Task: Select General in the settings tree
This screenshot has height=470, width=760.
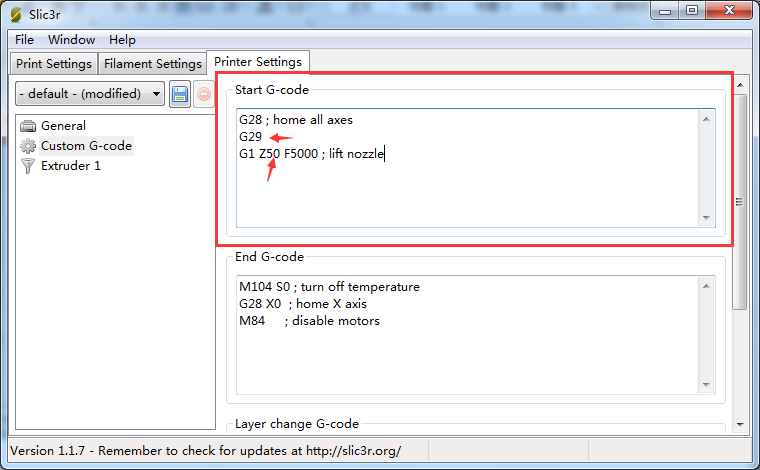Action: click(63, 126)
